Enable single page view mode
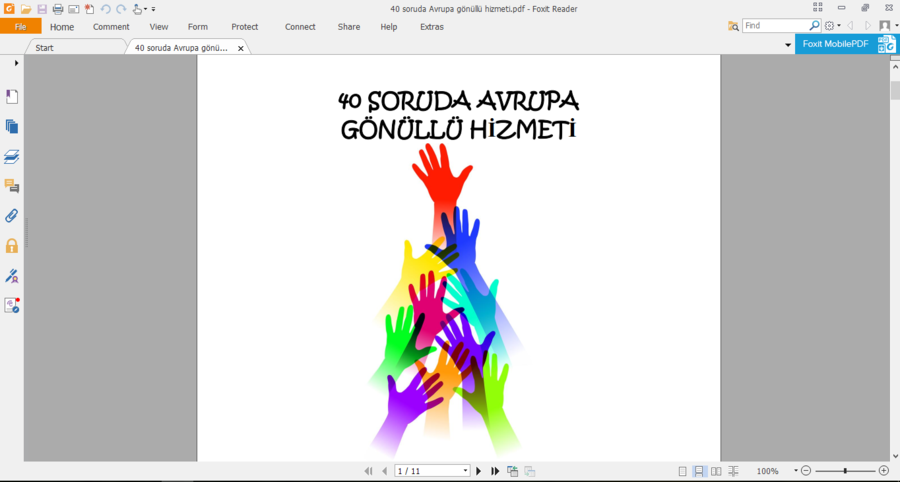This screenshot has height=482, width=900. pyautogui.click(x=683, y=471)
